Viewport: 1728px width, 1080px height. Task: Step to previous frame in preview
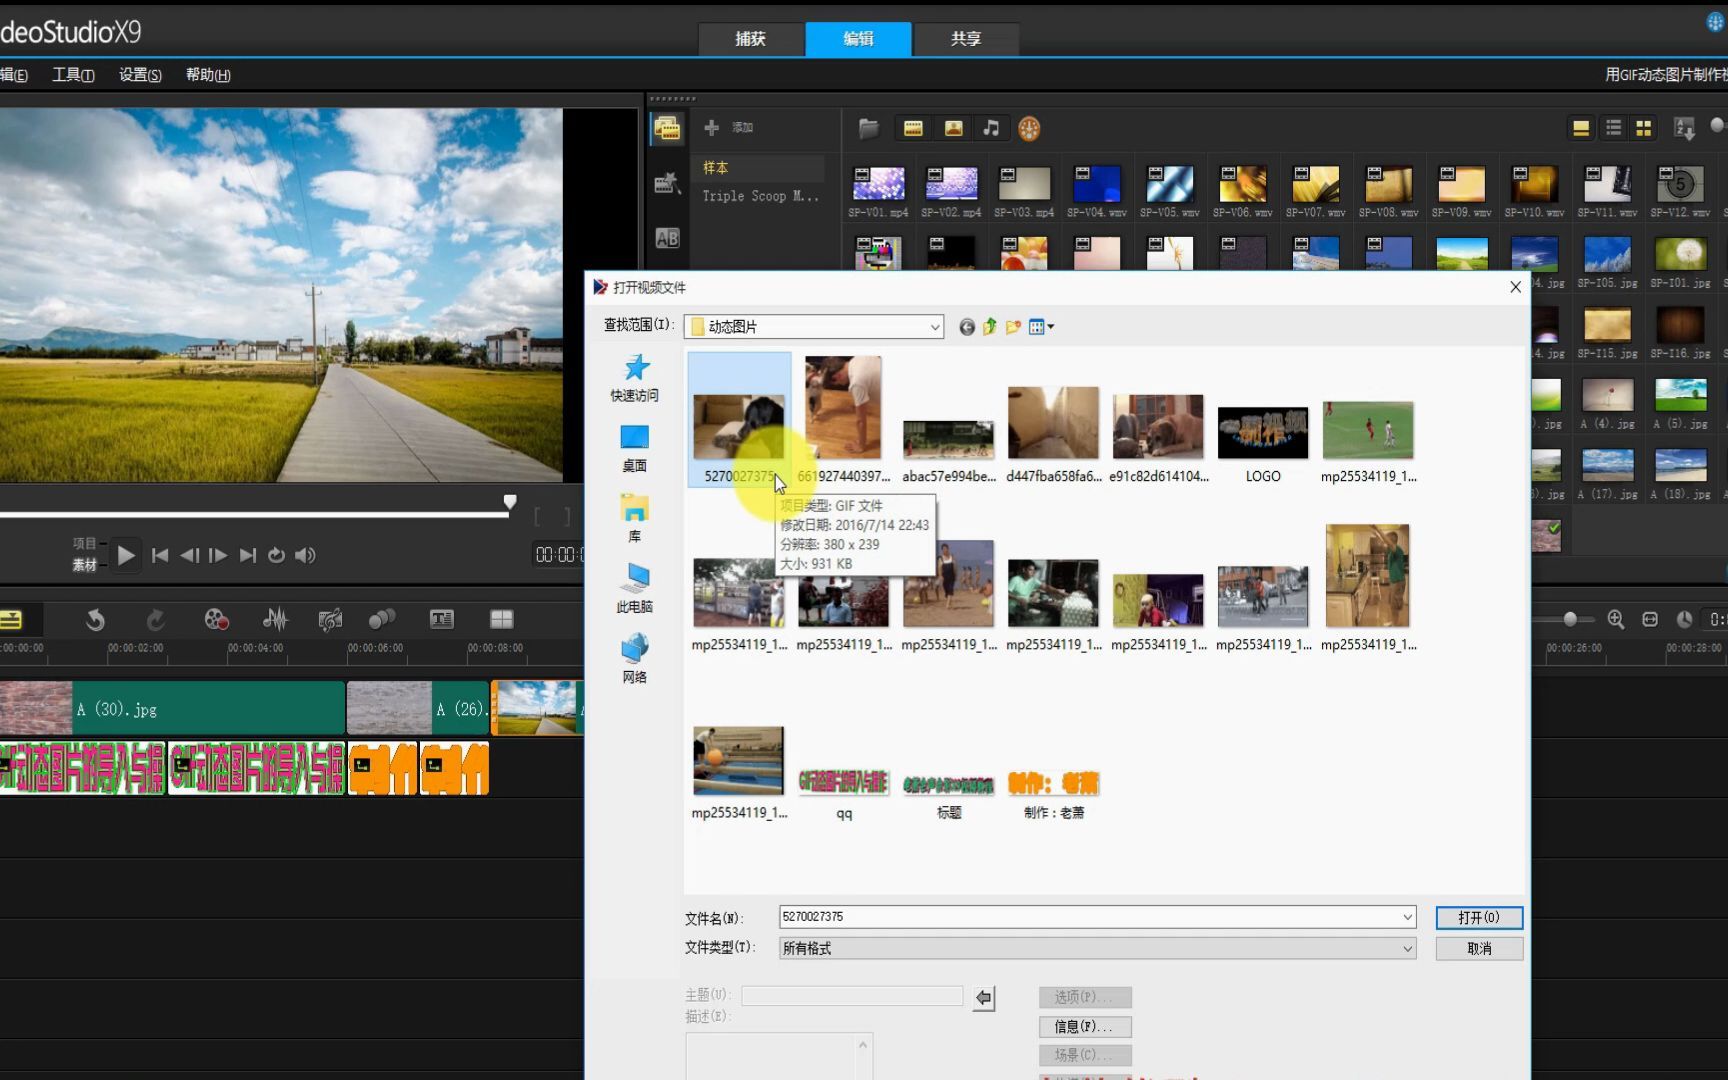tap(189, 555)
